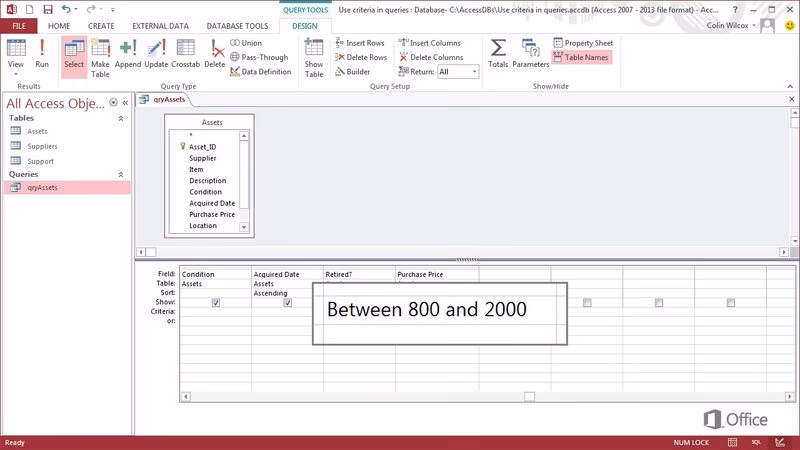Viewport: 800px width, 450px height.
Task: Open the Suppliers table in navigation pane
Action: [x=41, y=145]
